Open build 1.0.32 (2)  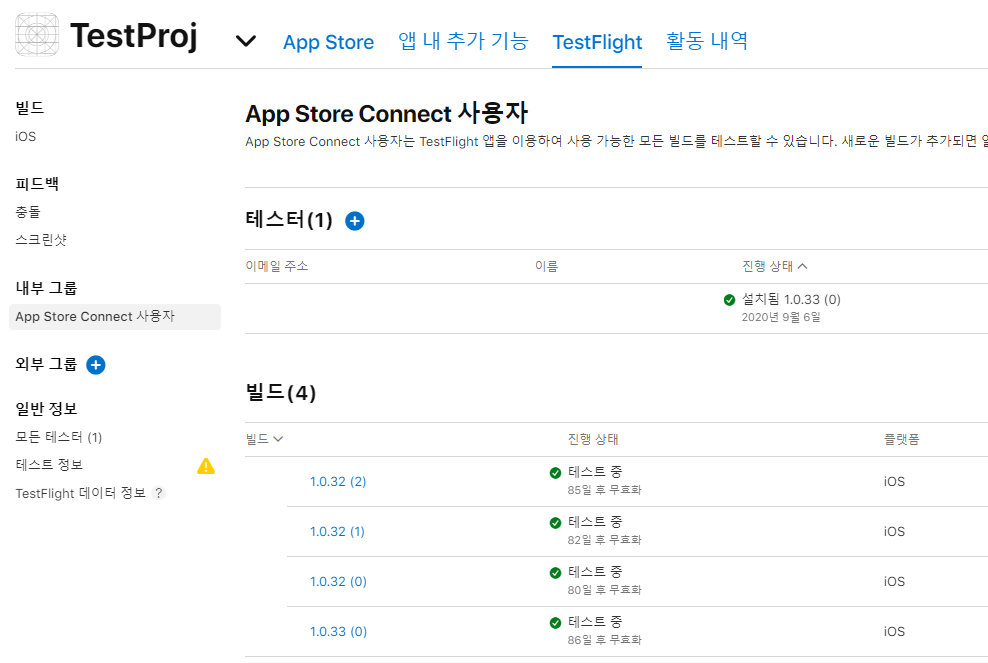(x=338, y=481)
